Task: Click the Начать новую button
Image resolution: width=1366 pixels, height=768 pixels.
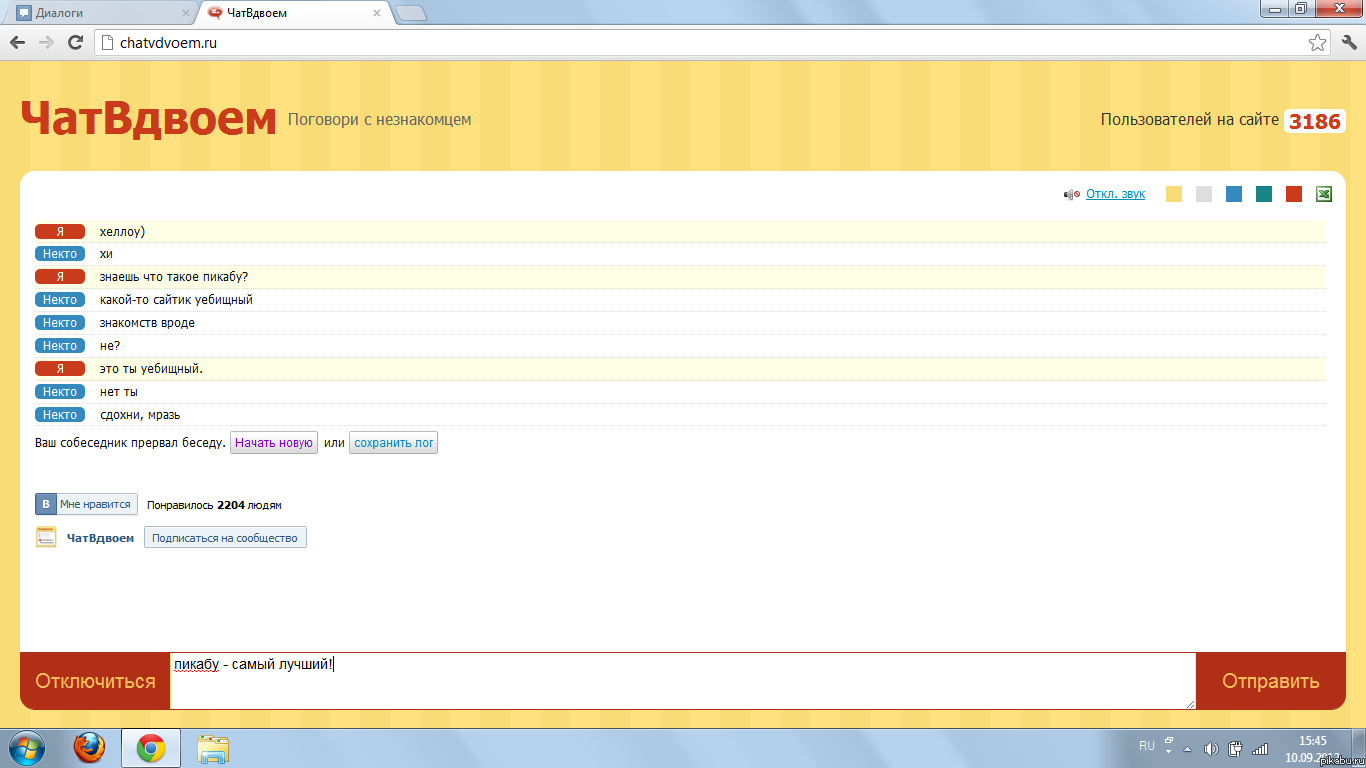Action: pyautogui.click(x=274, y=443)
